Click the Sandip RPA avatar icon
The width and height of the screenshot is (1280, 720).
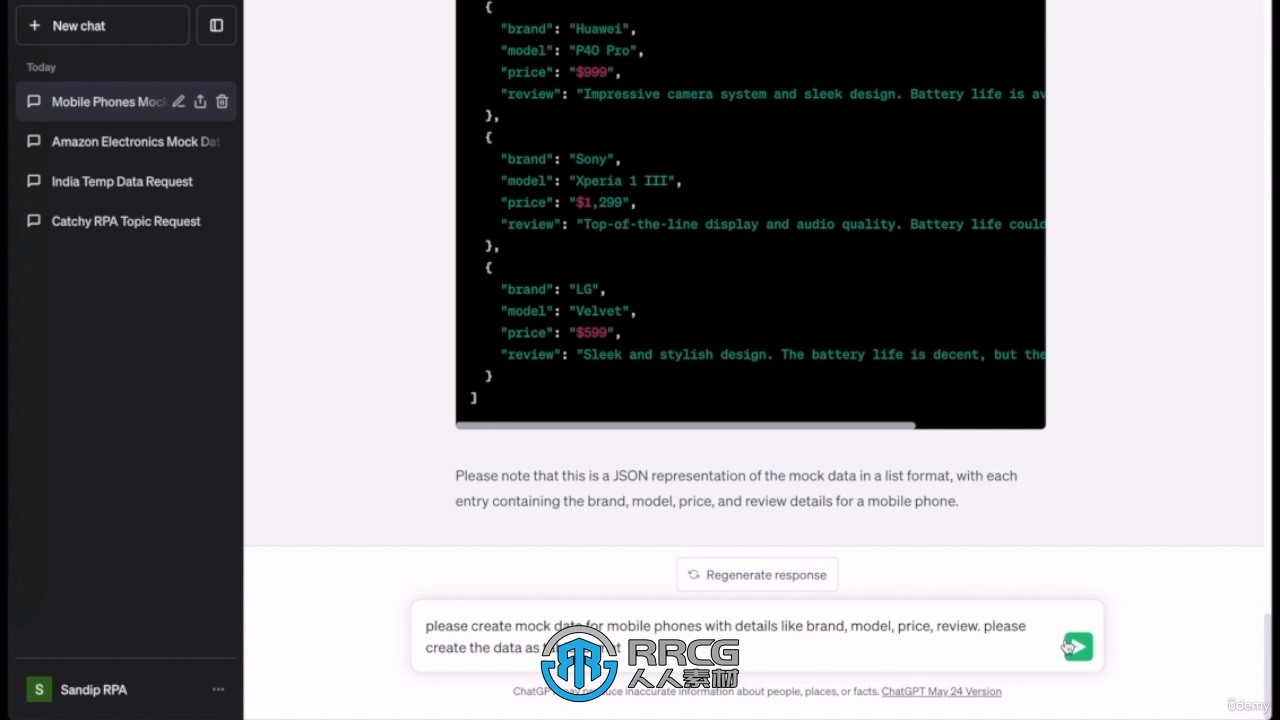point(38,689)
